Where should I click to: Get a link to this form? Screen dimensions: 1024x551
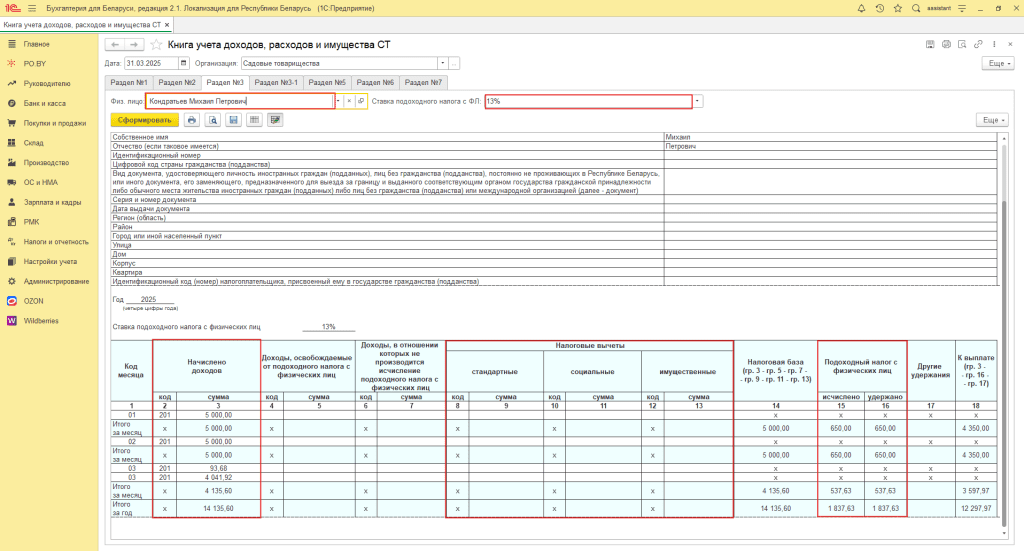point(978,44)
